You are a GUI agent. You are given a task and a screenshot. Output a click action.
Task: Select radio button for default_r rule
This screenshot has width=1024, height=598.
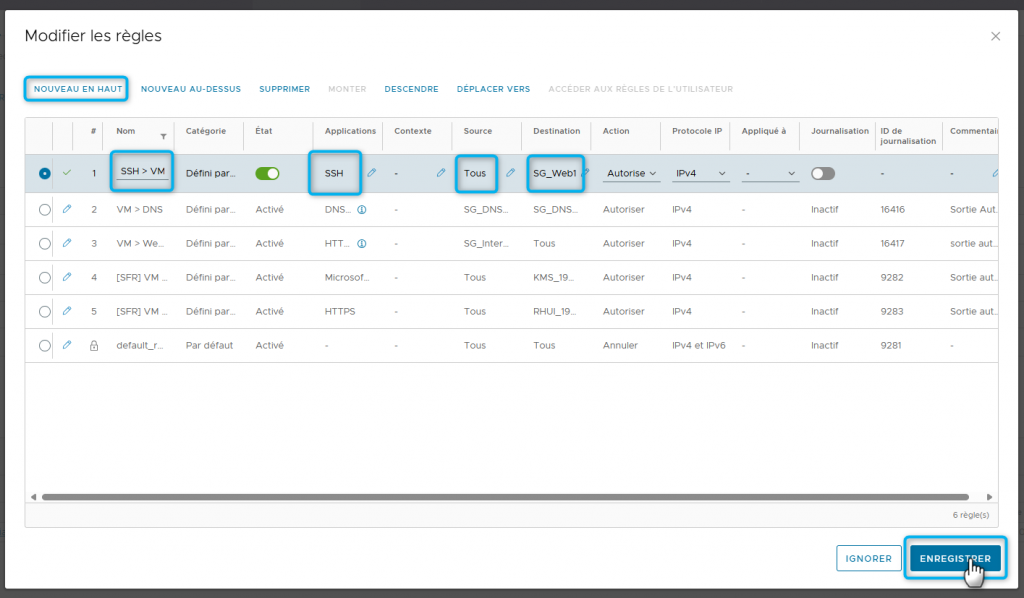click(44, 345)
